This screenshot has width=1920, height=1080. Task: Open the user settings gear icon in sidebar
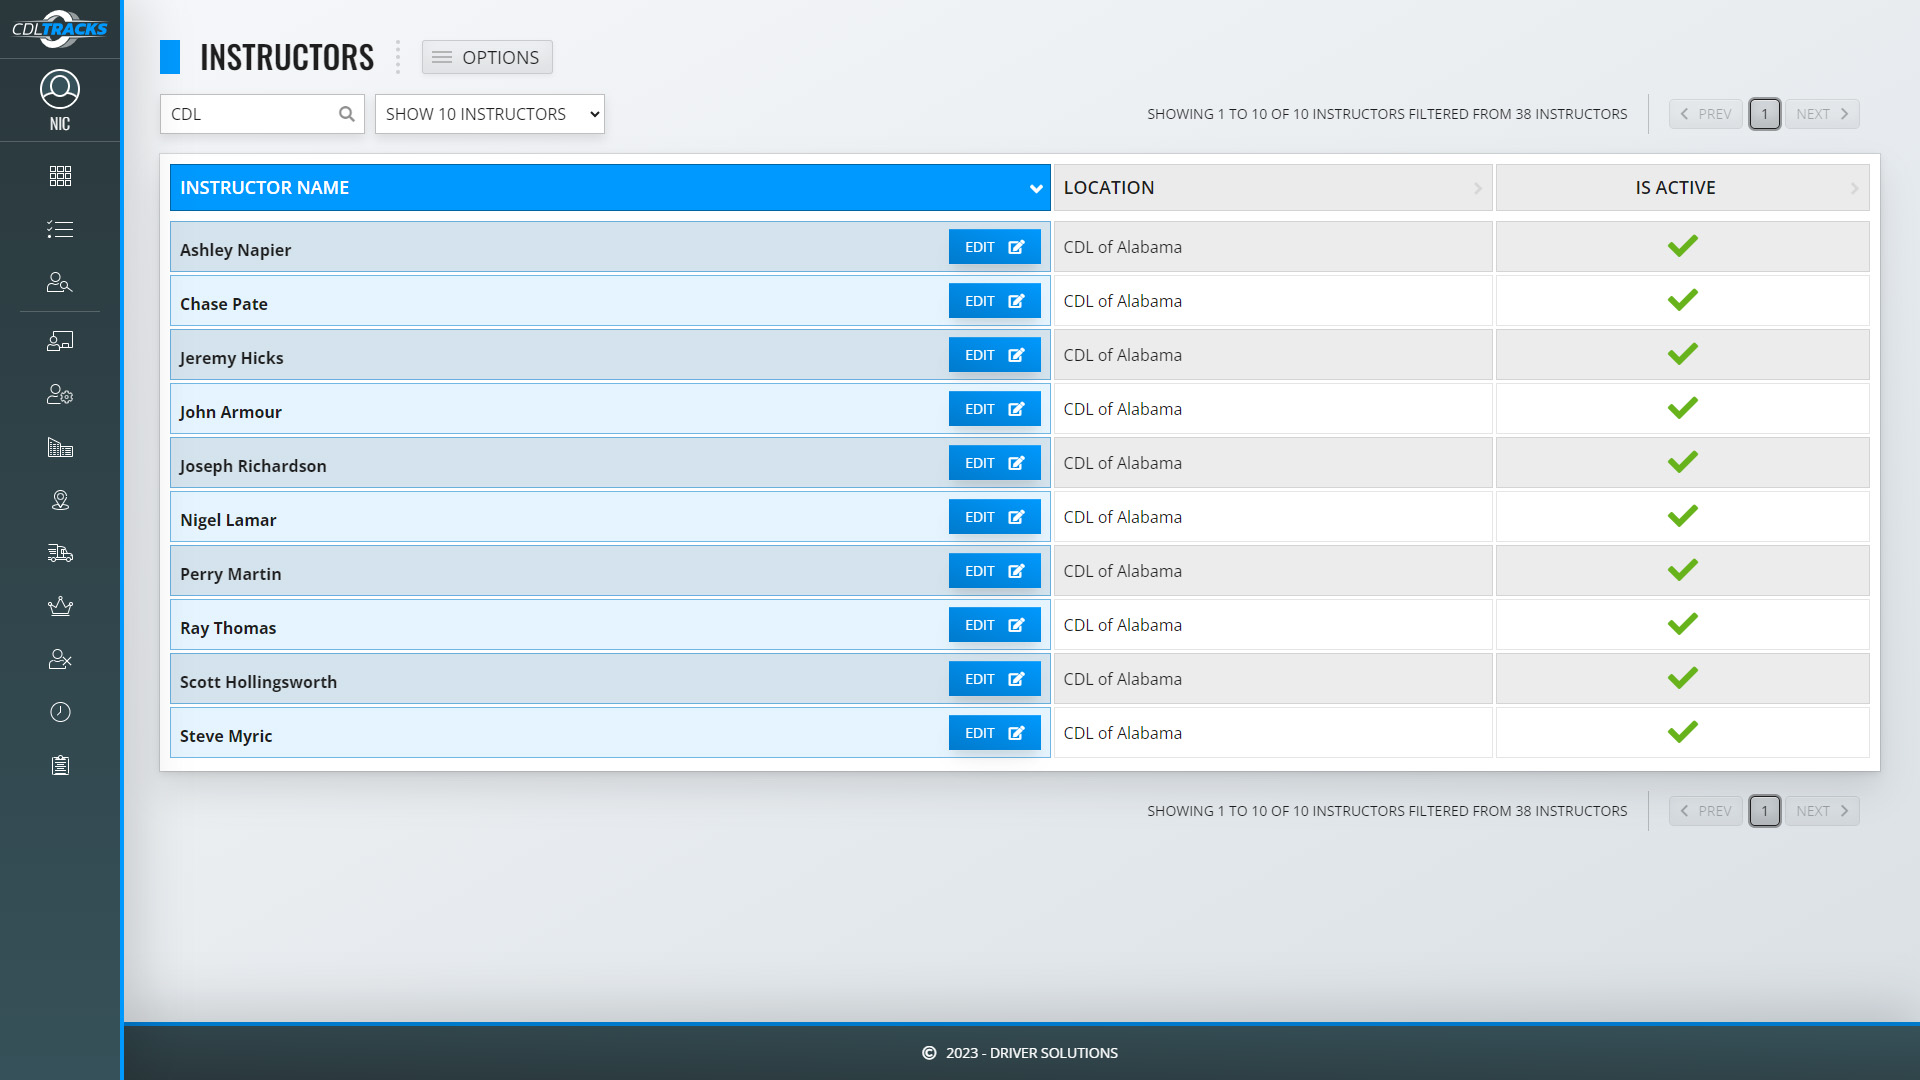coord(60,394)
